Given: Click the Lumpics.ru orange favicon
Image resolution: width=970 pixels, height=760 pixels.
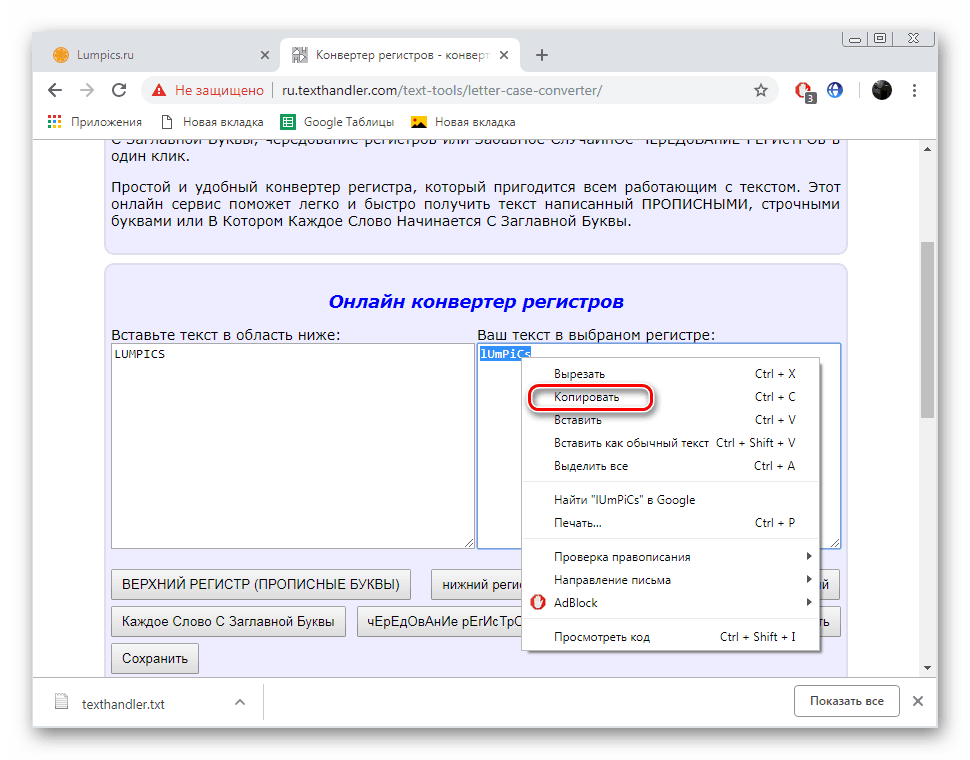Looking at the screenshot, I should tap(61, 55).
